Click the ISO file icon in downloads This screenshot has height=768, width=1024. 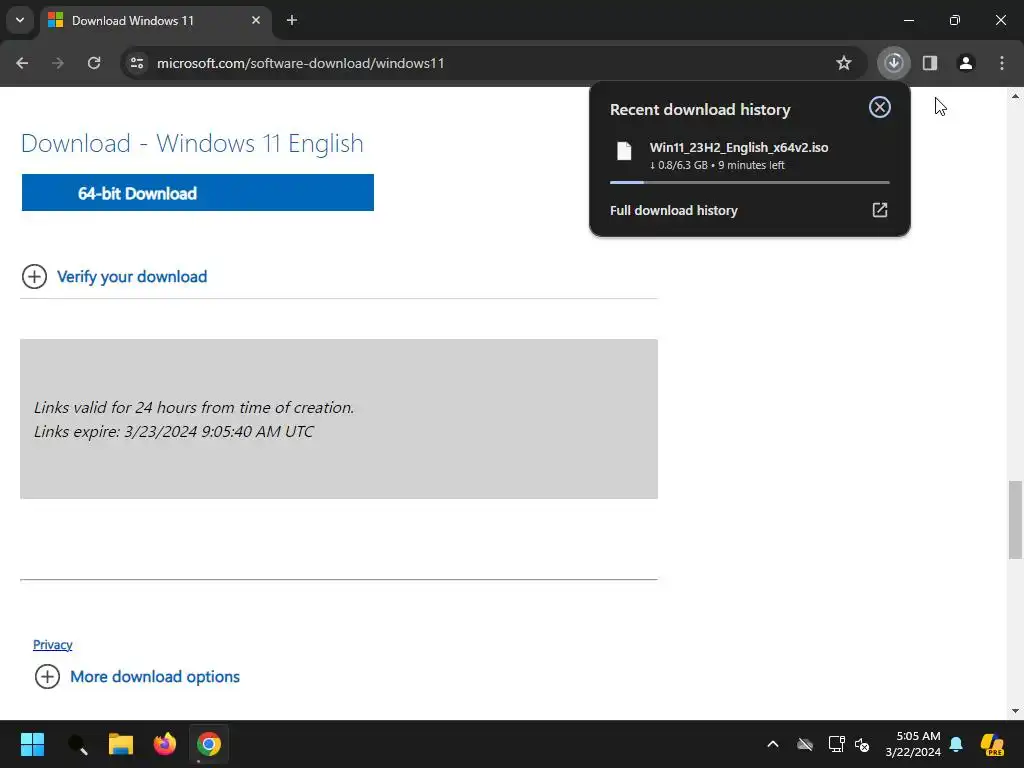(x=624, y=151)
